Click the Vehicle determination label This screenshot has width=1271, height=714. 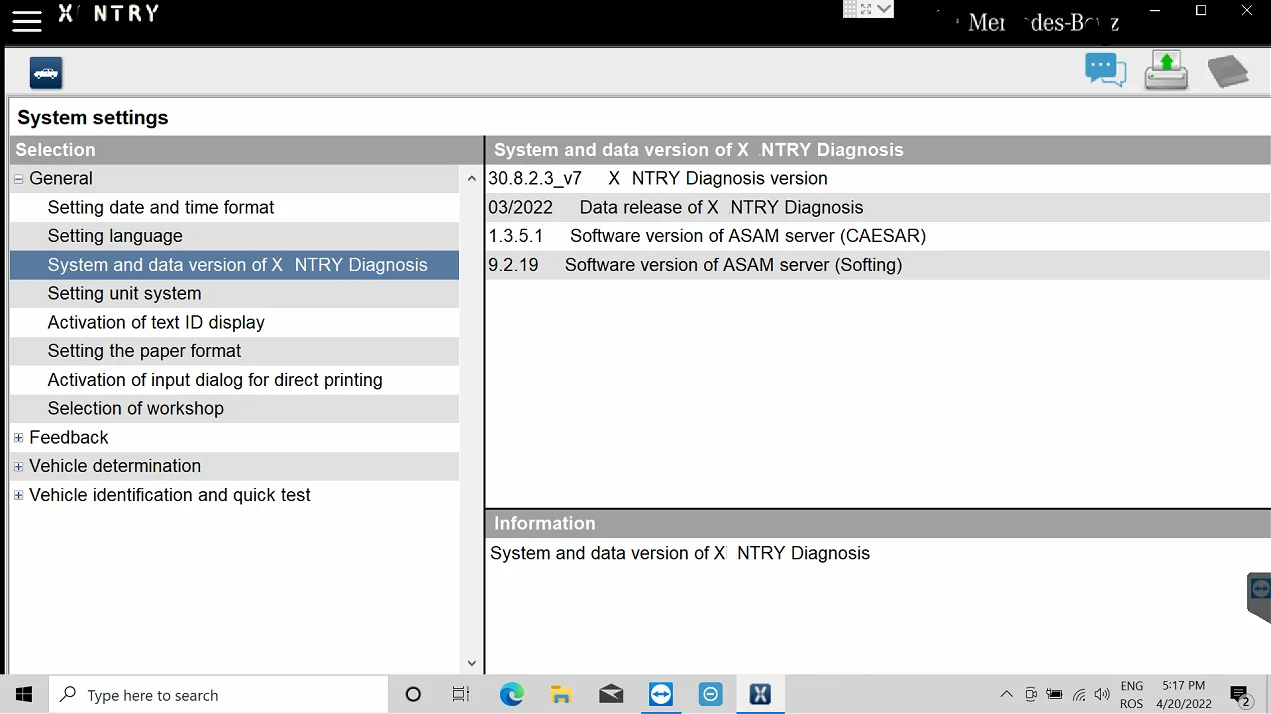click(115, 466)
